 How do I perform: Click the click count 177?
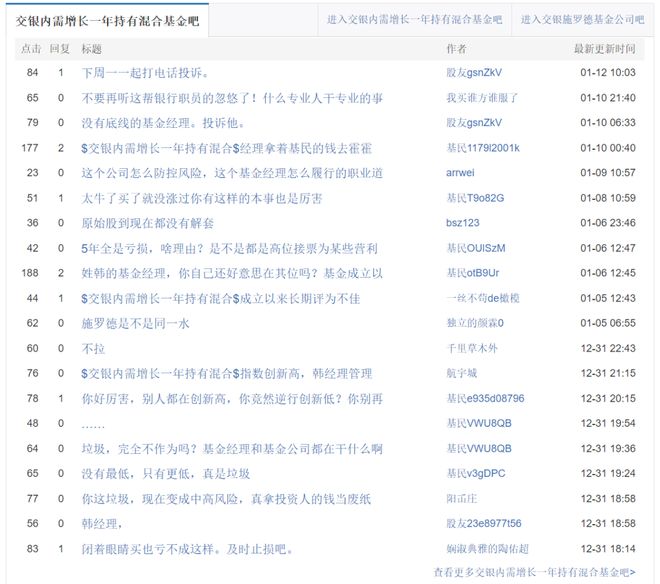(x=30, y=148)
